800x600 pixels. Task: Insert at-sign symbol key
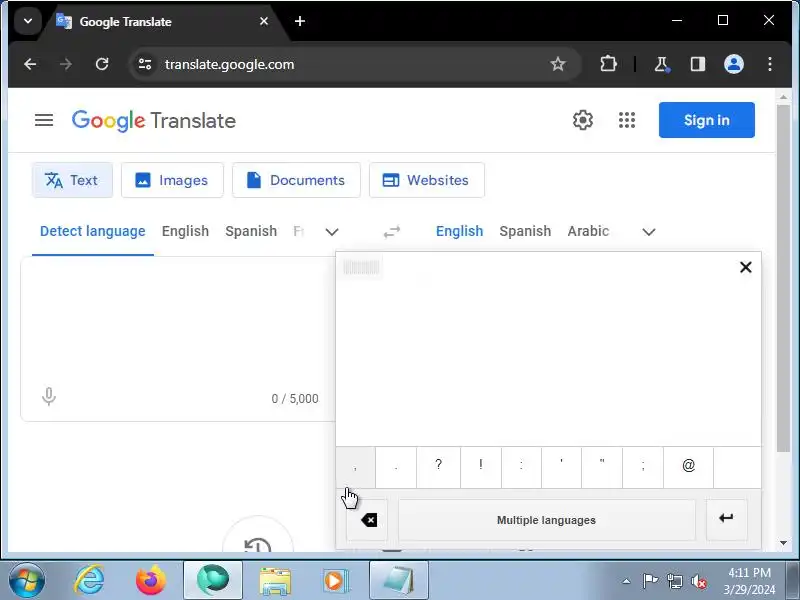click(688, 467)
